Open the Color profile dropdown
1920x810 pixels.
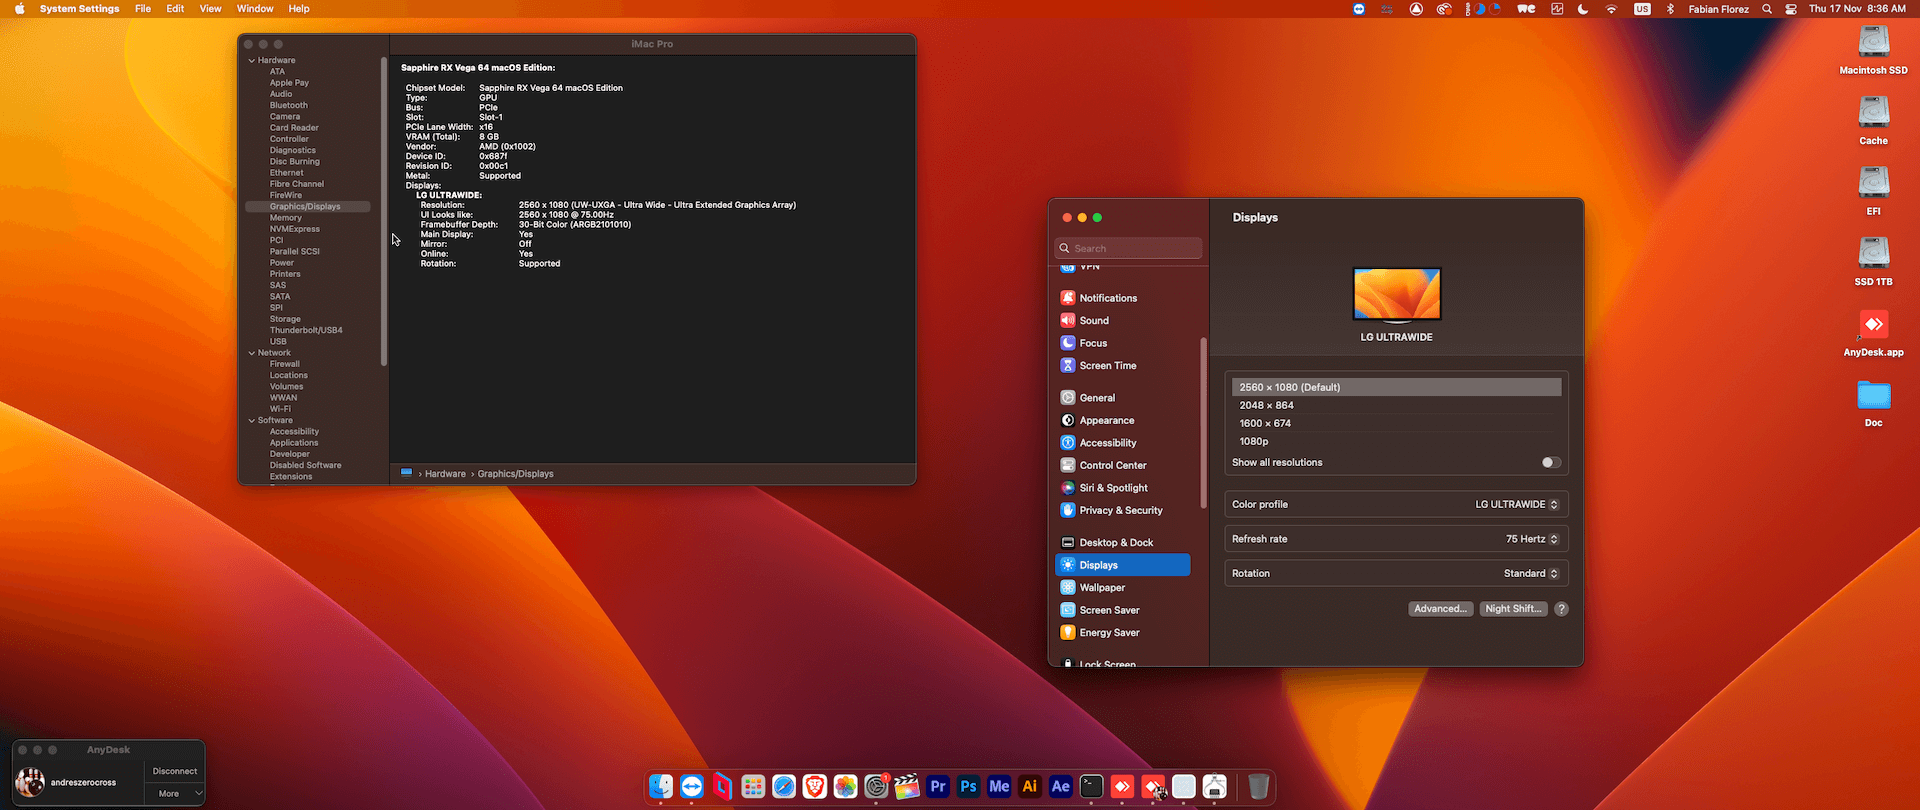(x=1516, y=505)
